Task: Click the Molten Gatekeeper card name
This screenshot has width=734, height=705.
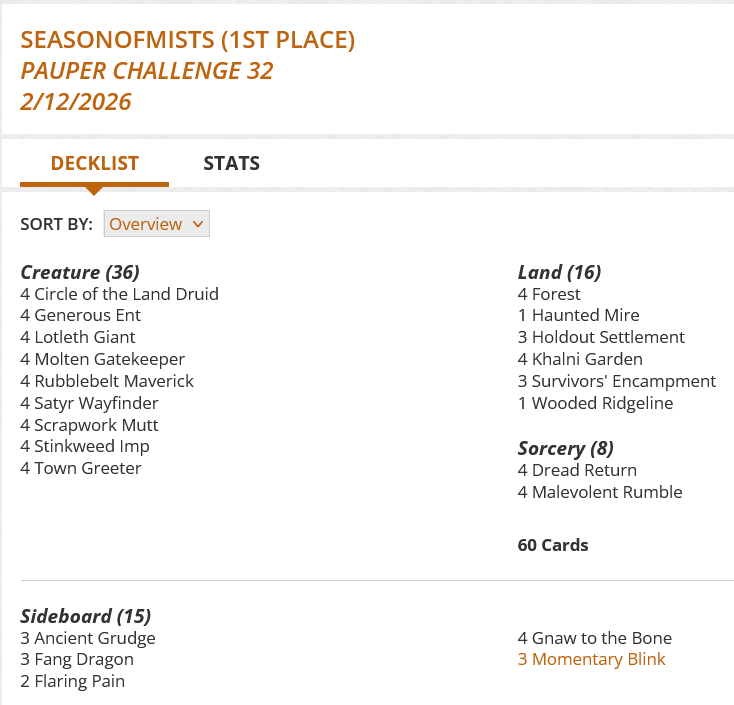Action: click(109, 359)
